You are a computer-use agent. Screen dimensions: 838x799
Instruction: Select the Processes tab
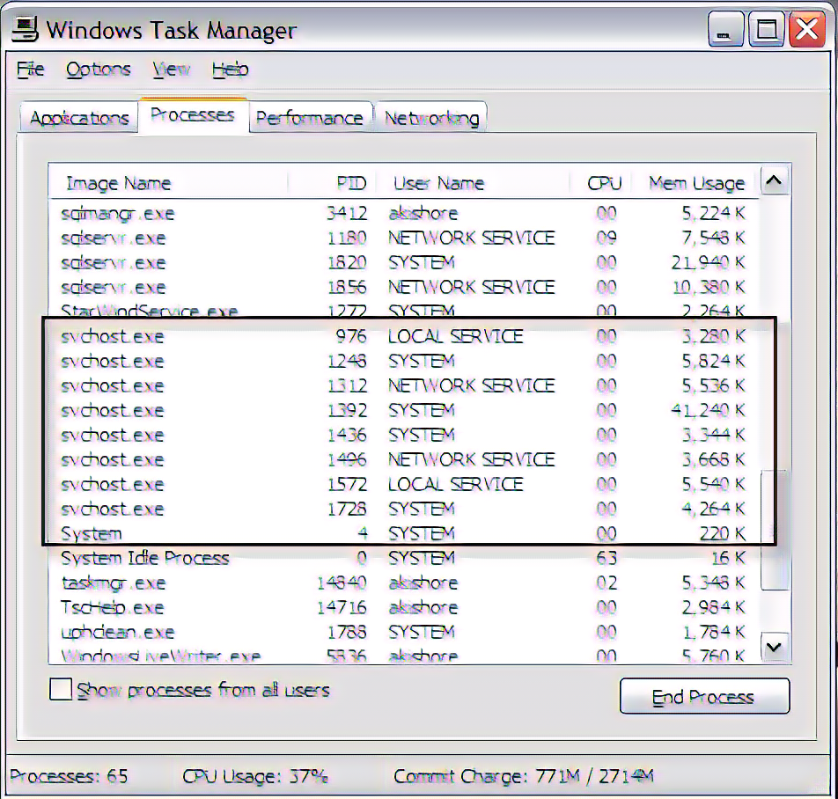click(192, 115)
